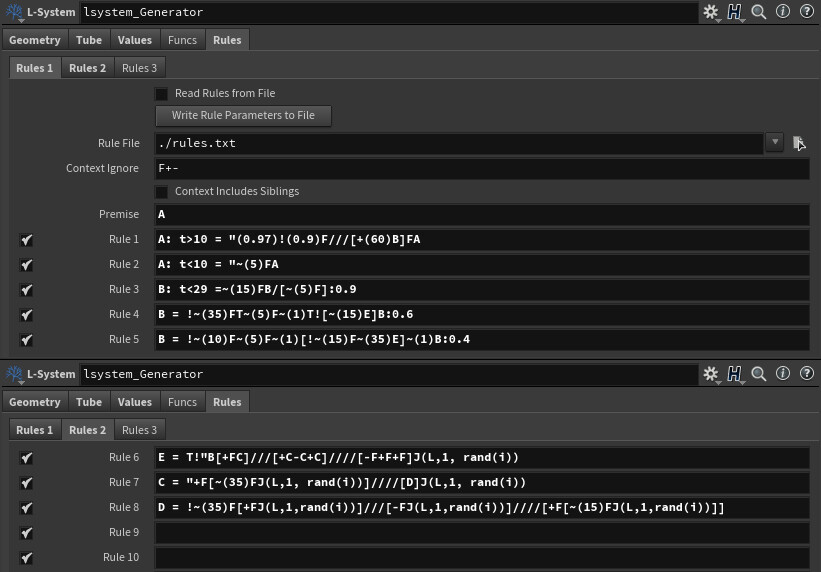The image size is (821, 572).
Task: Click the Context Ignore field
Action: point(482,169)
